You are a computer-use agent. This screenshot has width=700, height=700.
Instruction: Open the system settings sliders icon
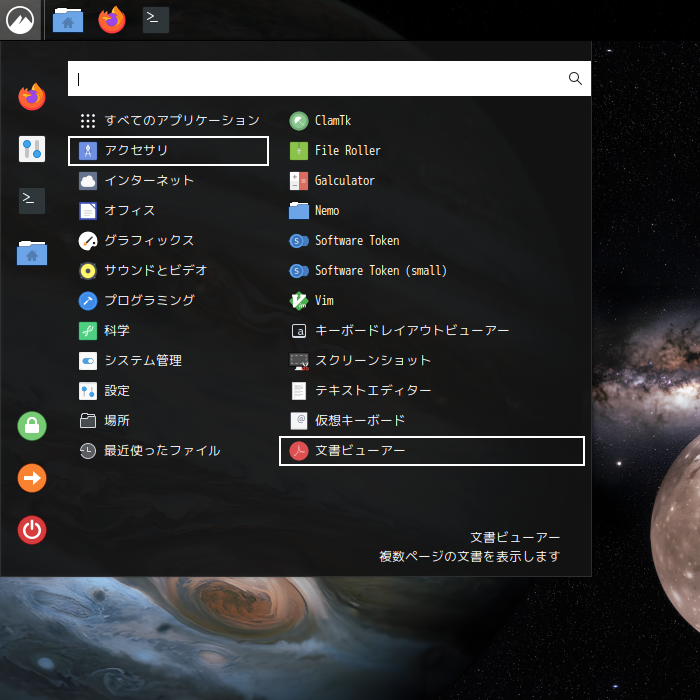click(x=32, y=149)
